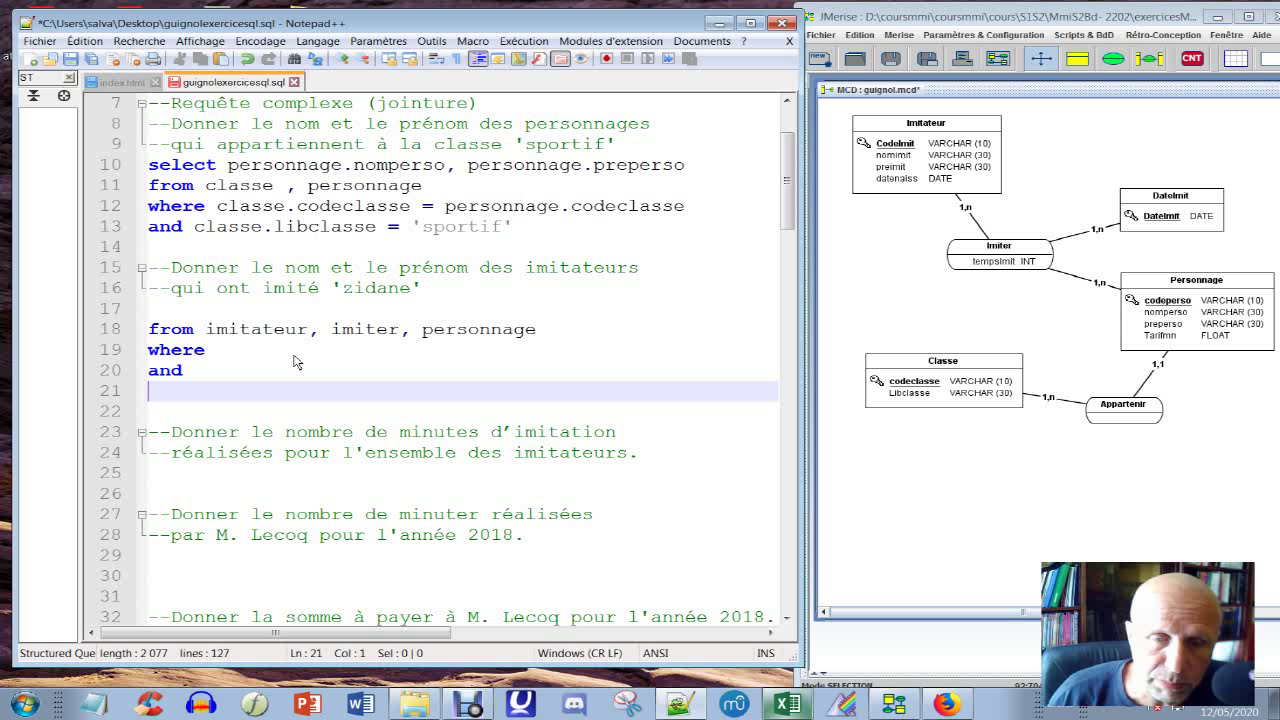This screenshot has height=720, width=1280.
Task: Open Firefox from the taskbar
Action: click(946, 704)
